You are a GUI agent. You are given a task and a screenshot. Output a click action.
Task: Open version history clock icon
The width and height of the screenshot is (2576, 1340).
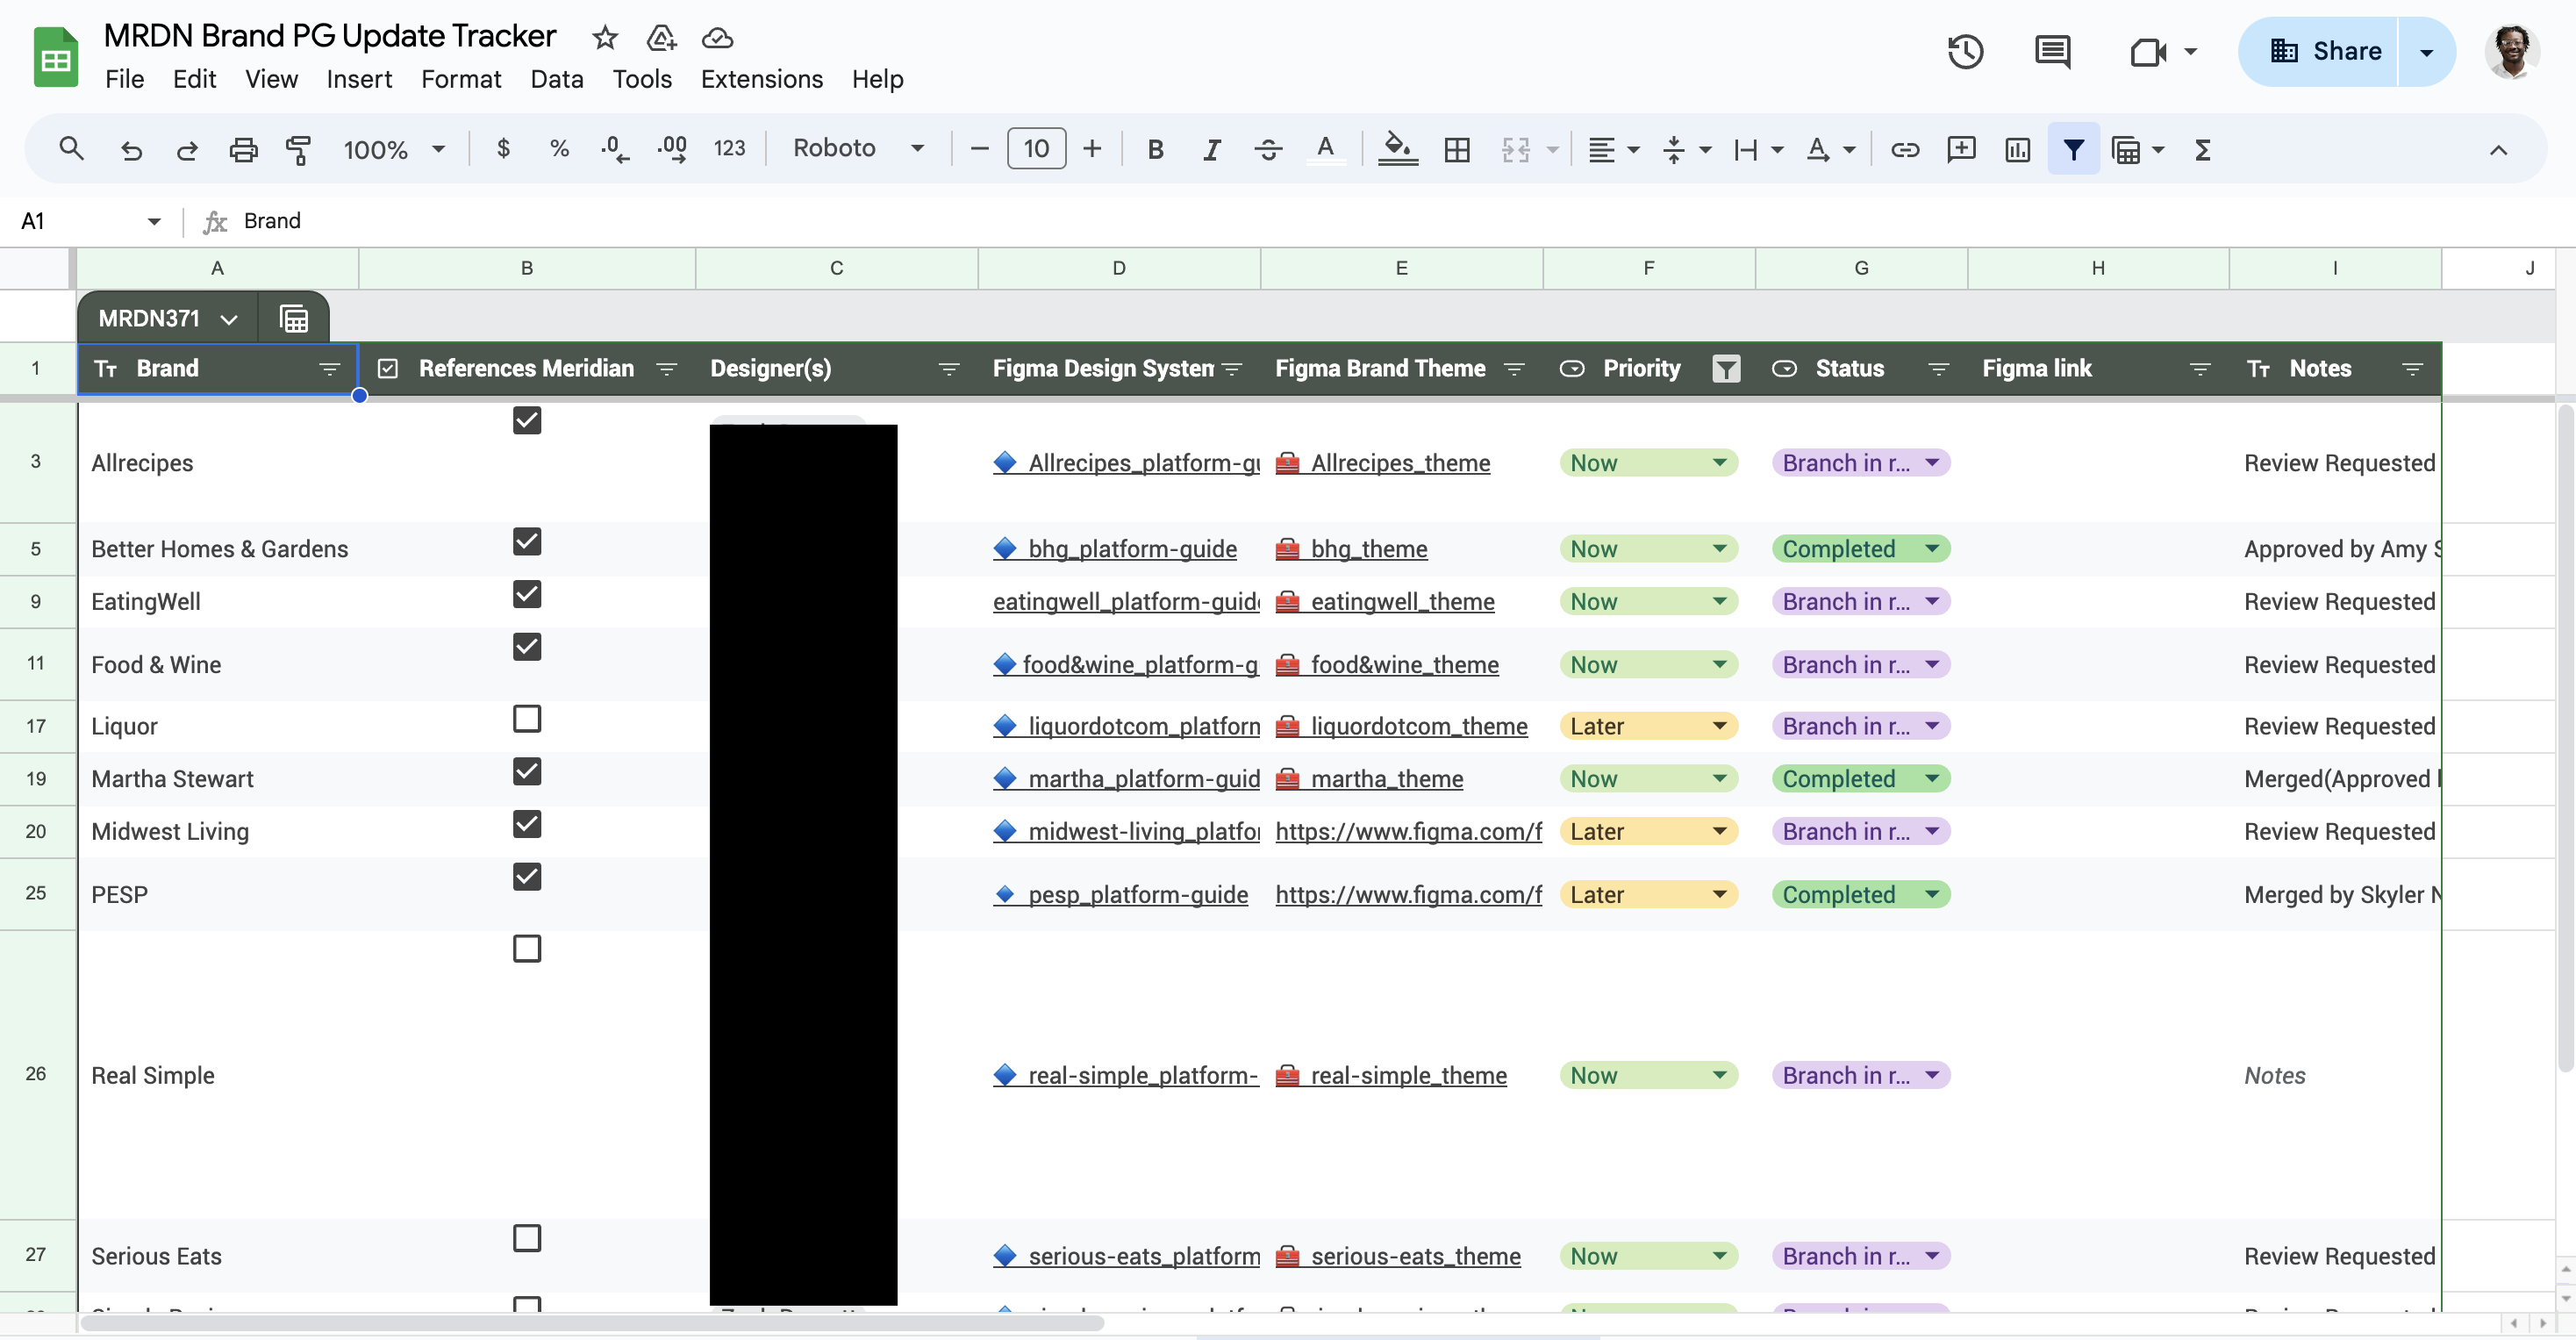(x=1965, y=51)
